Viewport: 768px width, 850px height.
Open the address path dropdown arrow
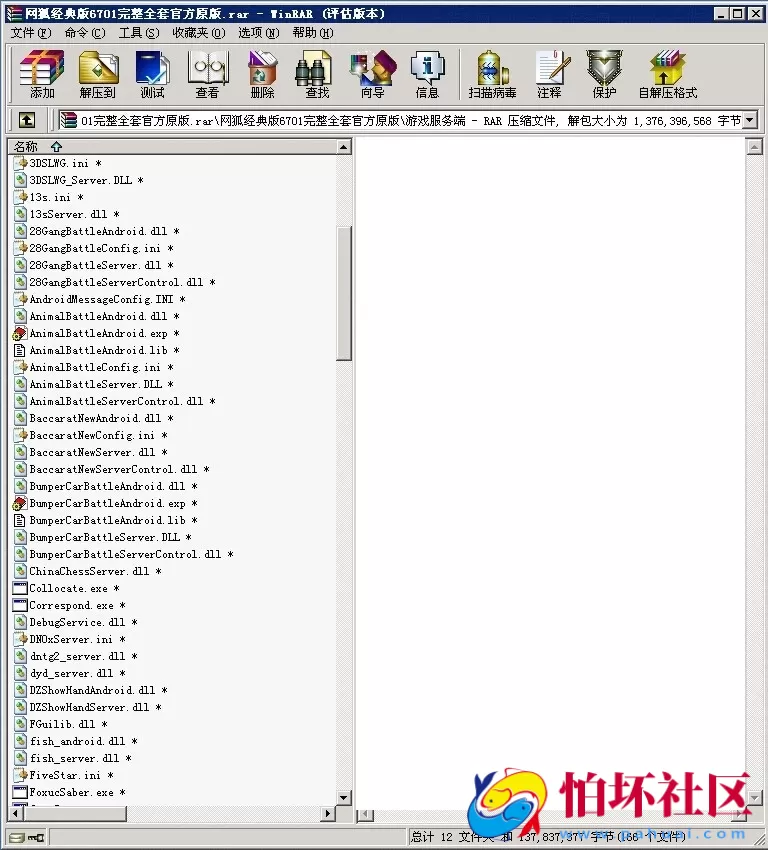point(749,120)
